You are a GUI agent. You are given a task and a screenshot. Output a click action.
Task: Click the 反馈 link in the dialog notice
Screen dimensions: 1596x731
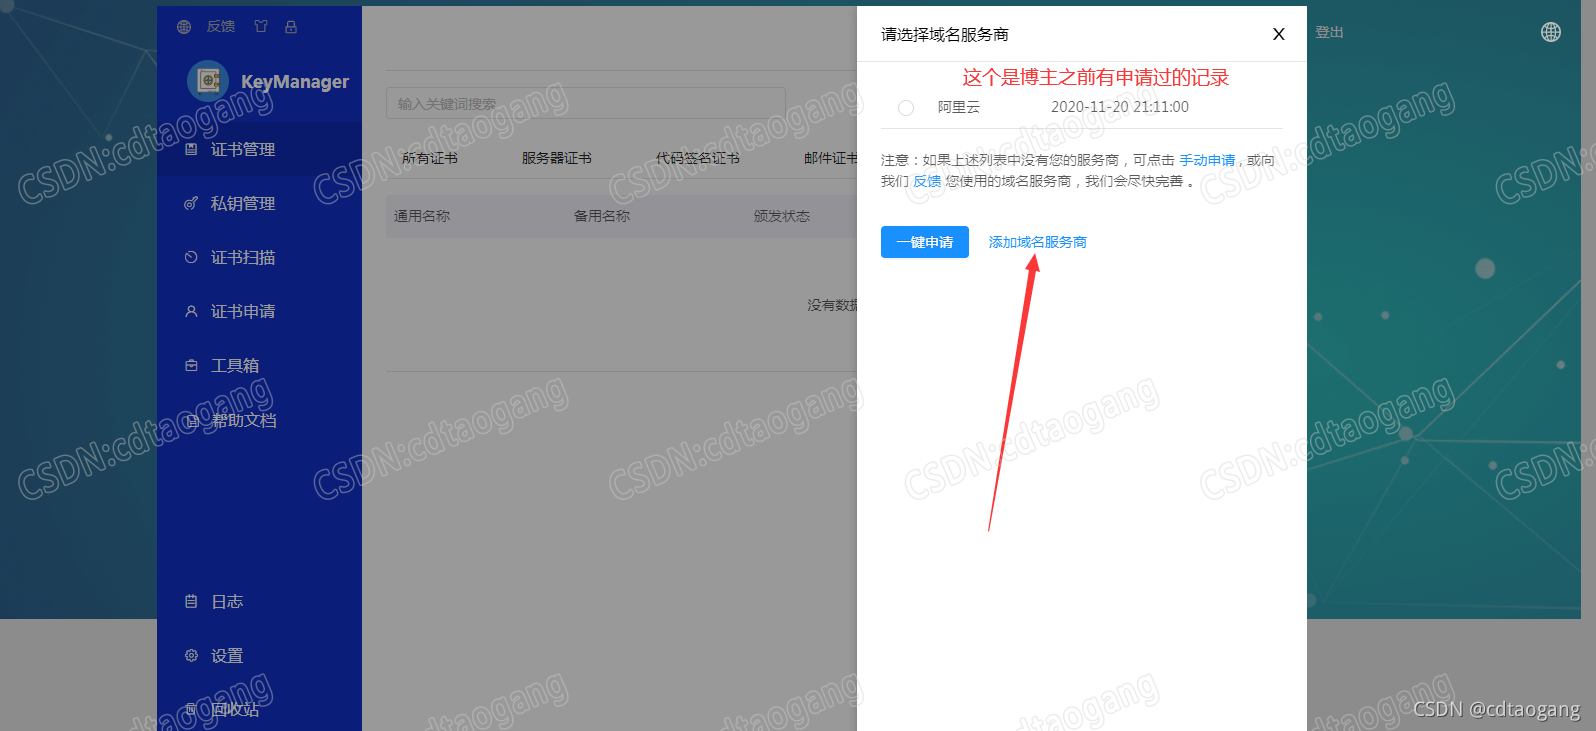(927, 181)
